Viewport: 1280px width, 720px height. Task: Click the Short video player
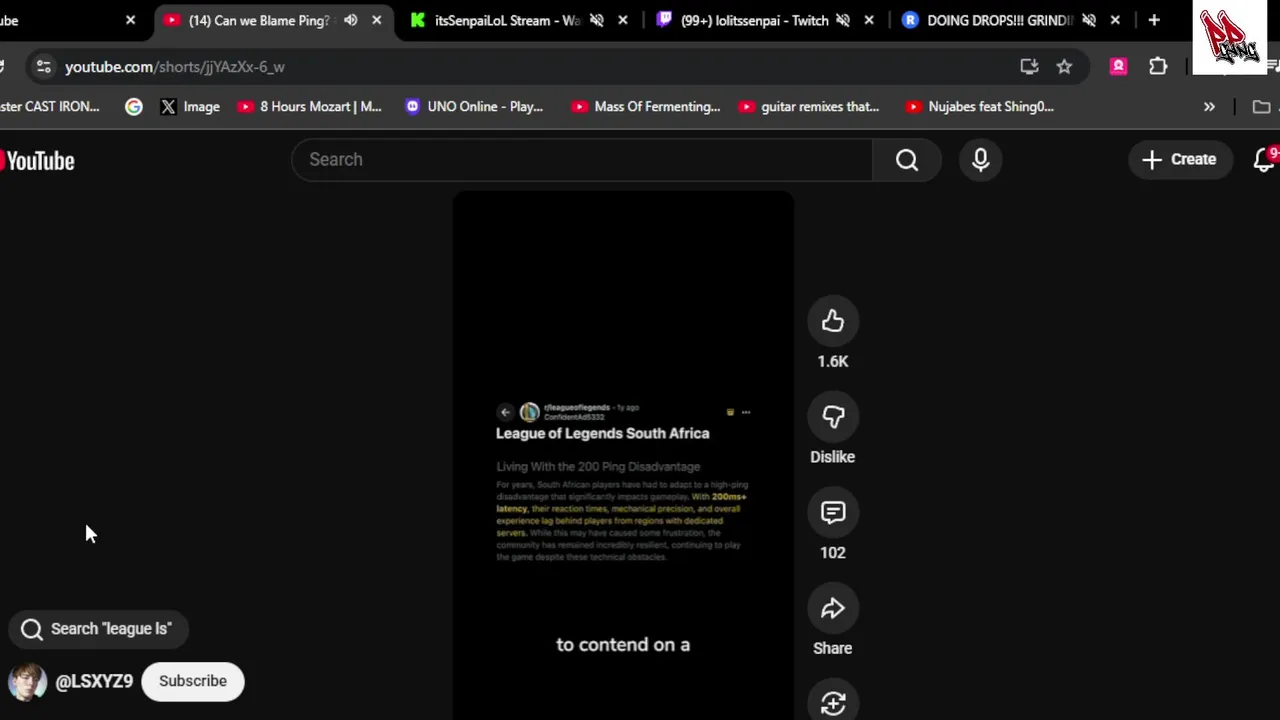[x=623, y=456]
